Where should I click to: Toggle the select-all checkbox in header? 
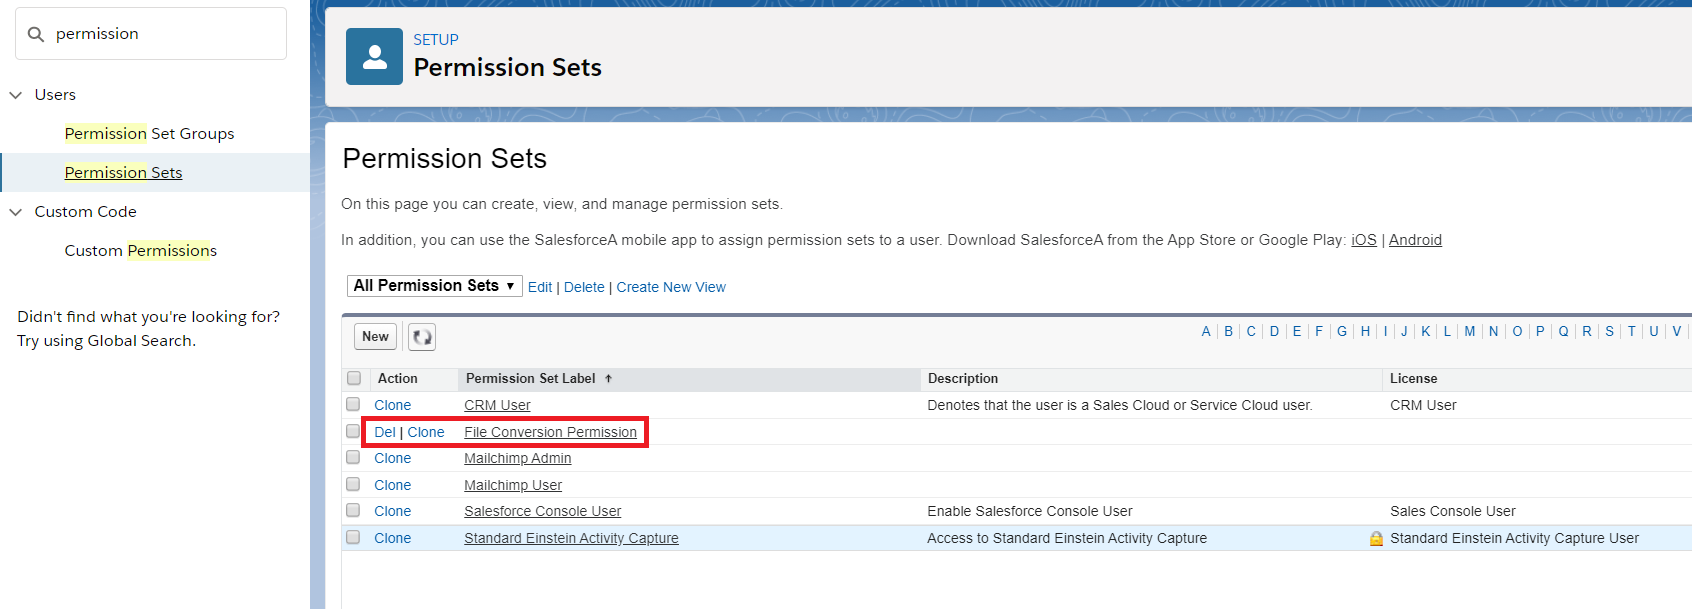click(354, 378)
